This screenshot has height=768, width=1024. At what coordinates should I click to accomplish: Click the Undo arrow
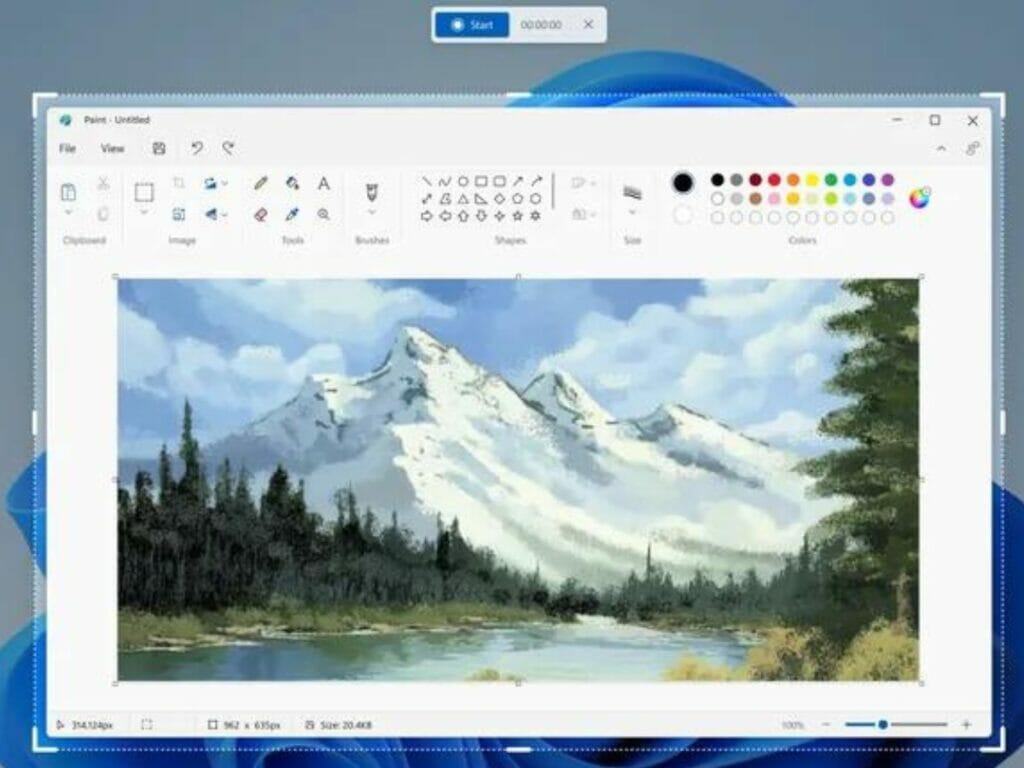point(195,147)
